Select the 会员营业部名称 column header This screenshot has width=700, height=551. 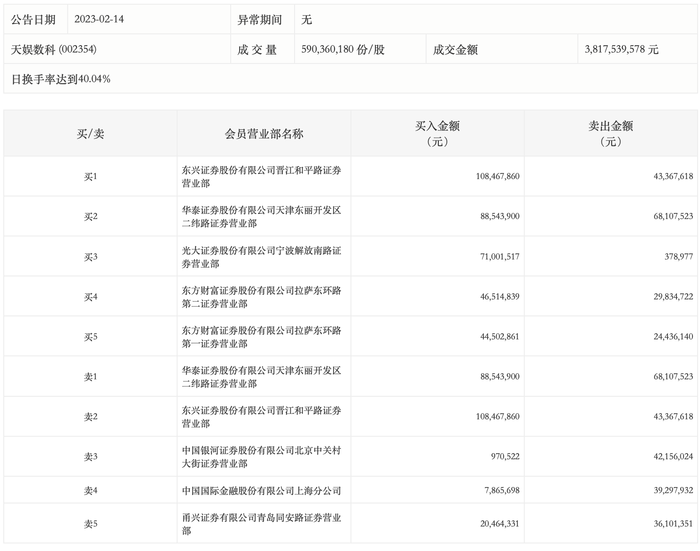264,134
